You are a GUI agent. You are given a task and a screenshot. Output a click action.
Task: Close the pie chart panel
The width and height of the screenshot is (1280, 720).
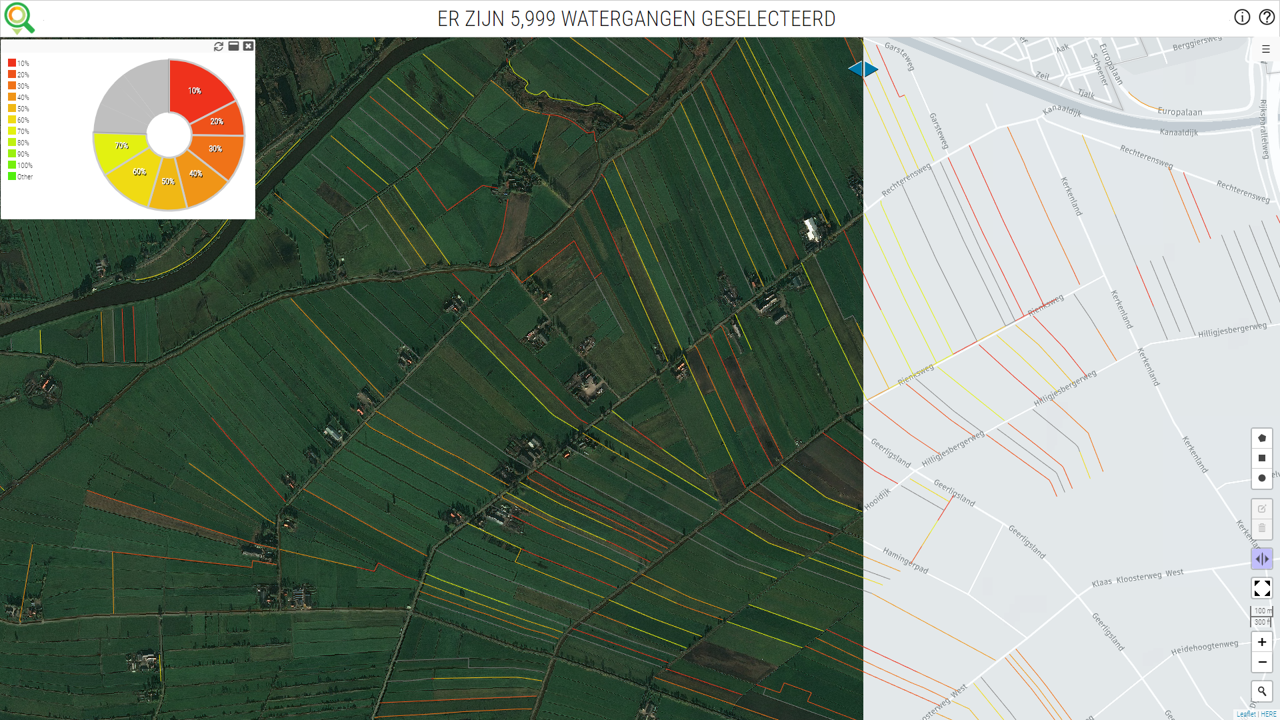click(248, 46)
